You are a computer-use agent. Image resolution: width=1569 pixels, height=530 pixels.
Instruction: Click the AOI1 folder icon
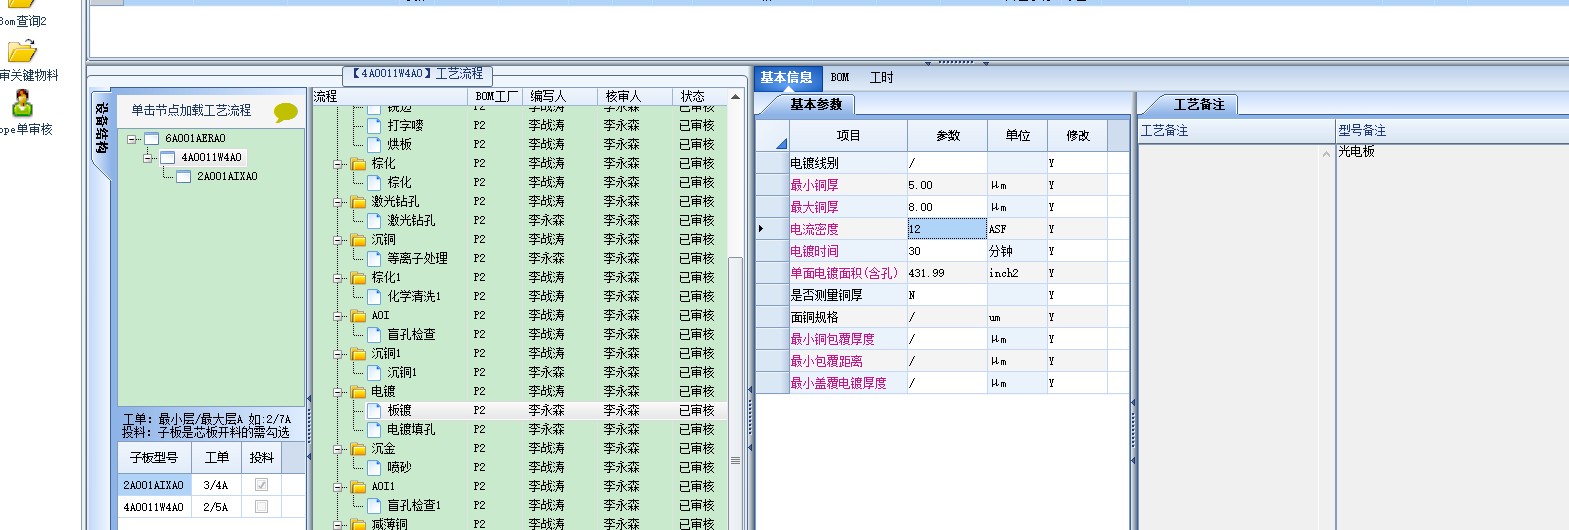coord(359,487)
